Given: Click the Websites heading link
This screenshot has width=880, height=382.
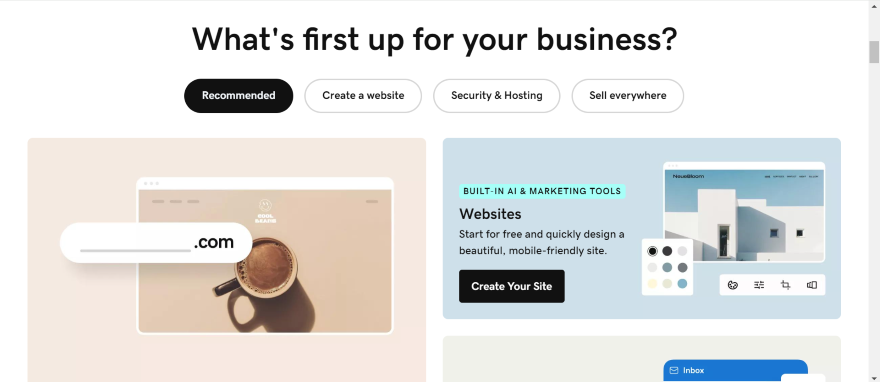Looking at the screenshot, I should click(490, 214).
